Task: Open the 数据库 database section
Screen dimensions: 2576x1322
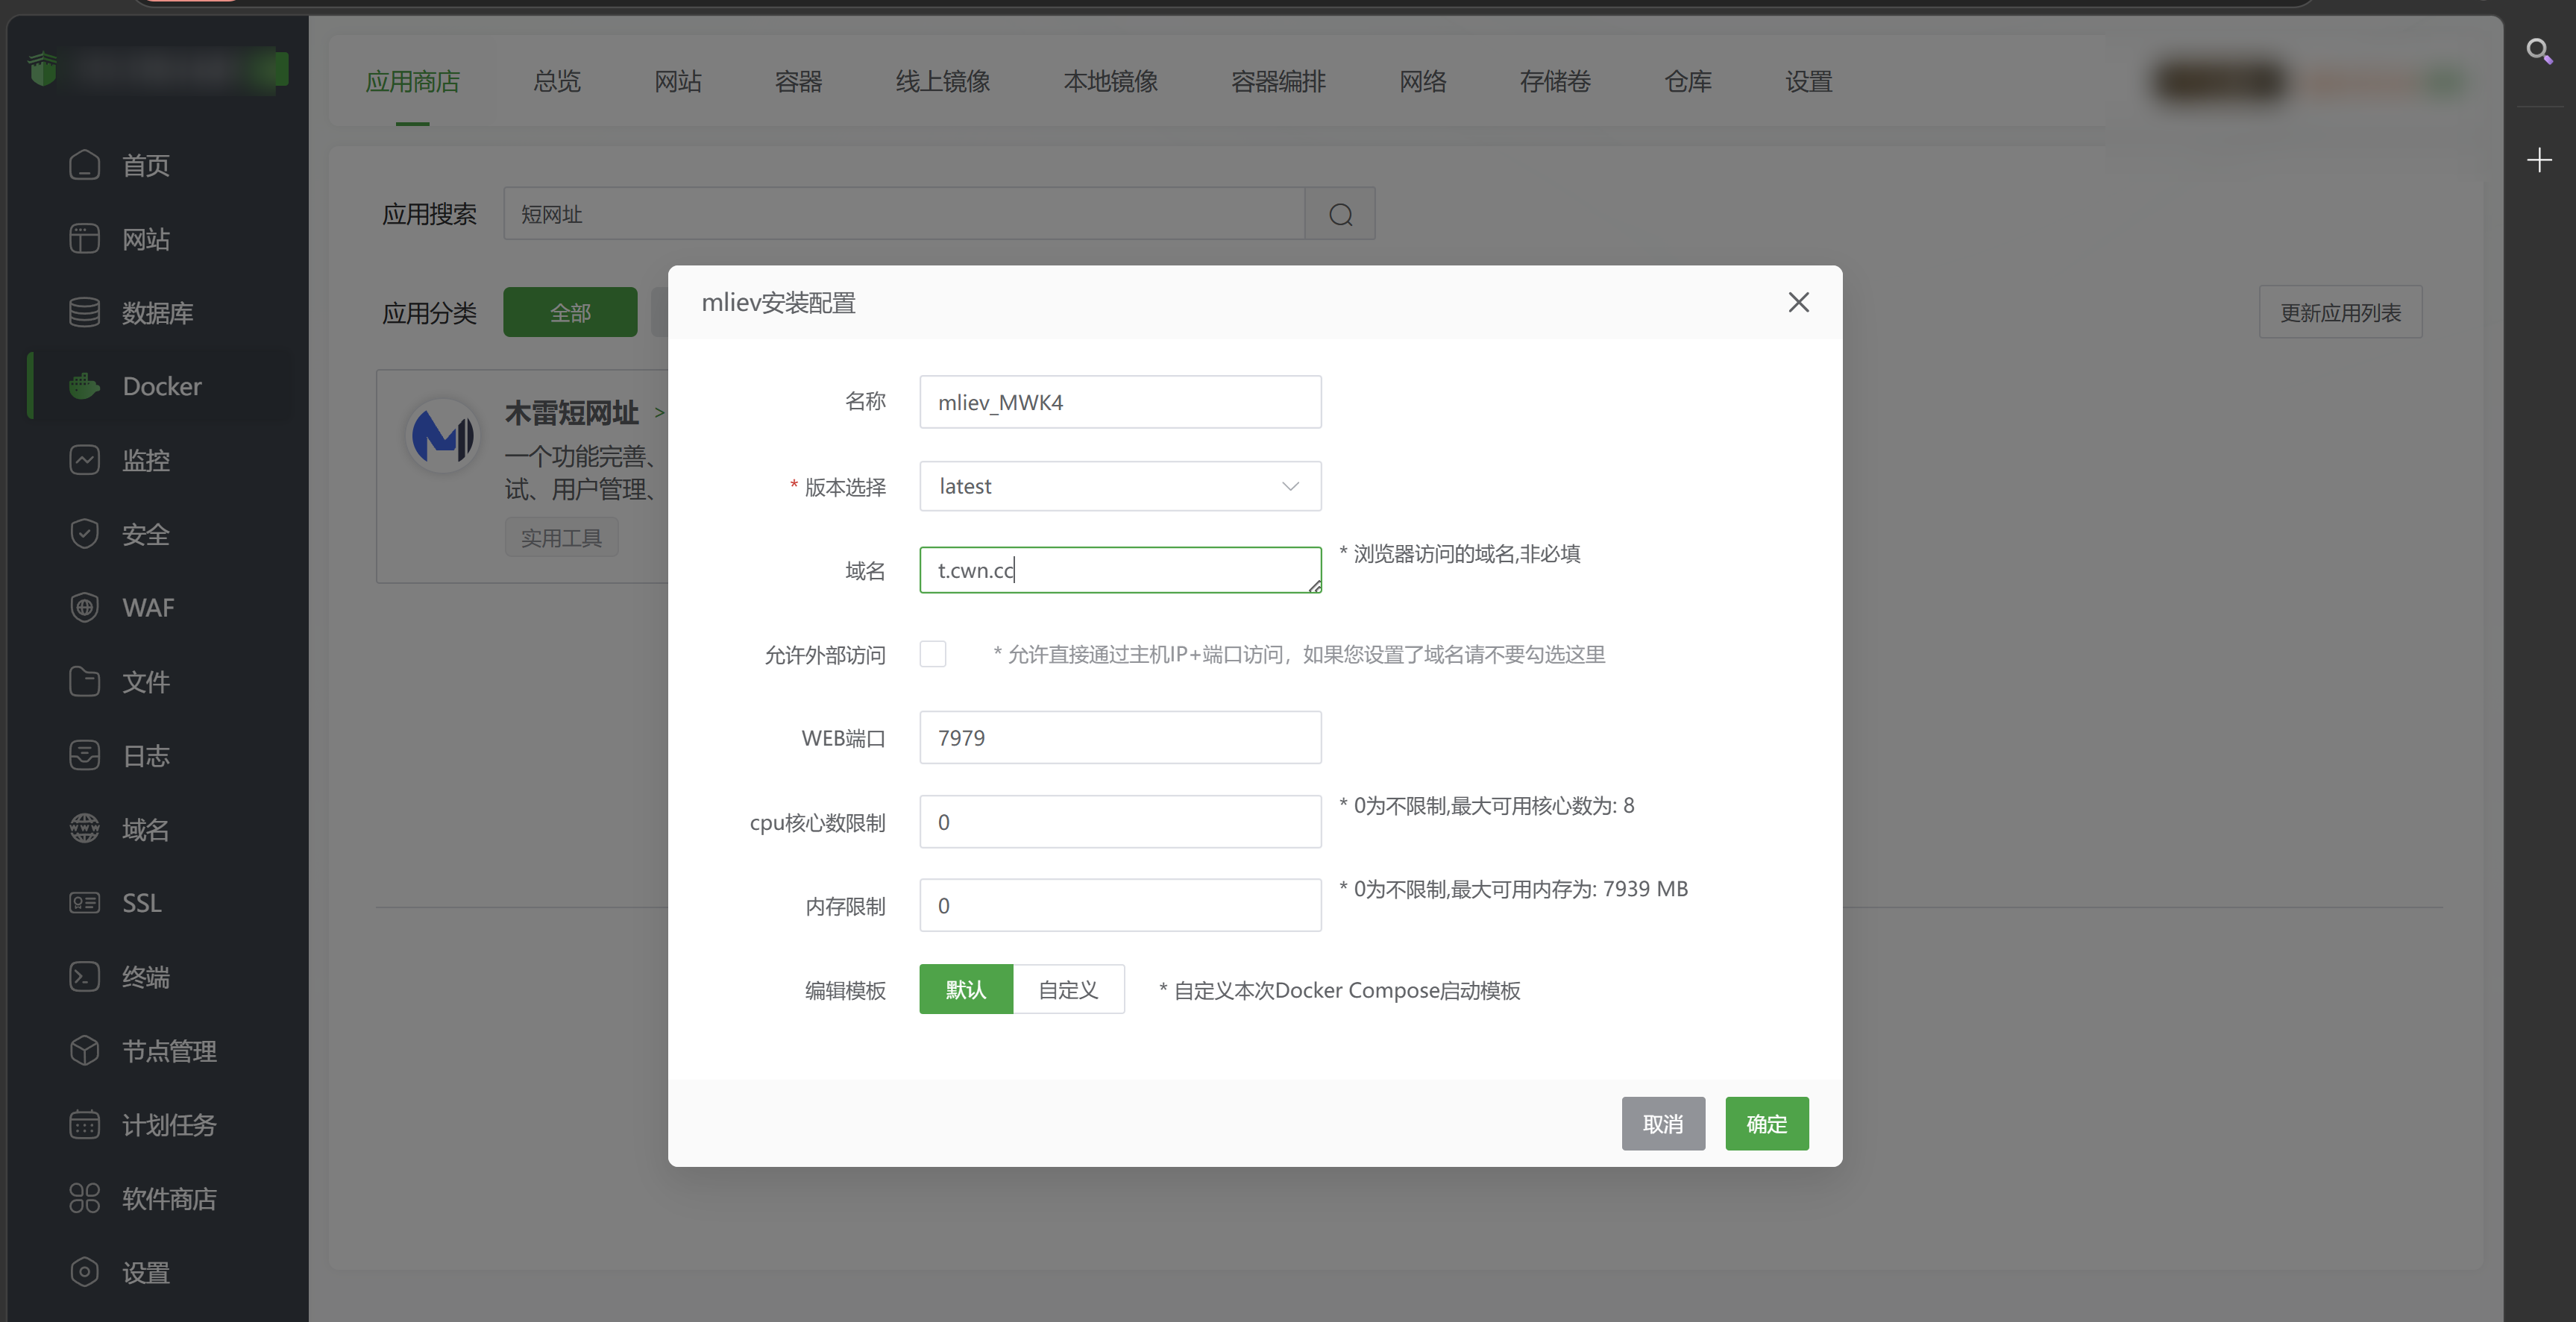Action: 156,312
